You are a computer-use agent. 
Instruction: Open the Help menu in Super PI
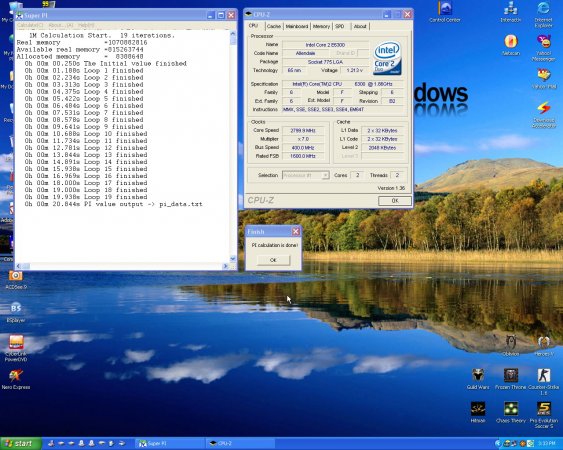(x=86, y=25)
